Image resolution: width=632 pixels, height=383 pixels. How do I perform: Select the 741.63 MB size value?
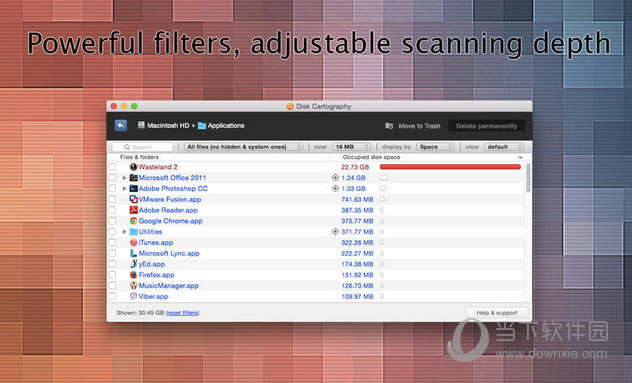coord(357,199)
